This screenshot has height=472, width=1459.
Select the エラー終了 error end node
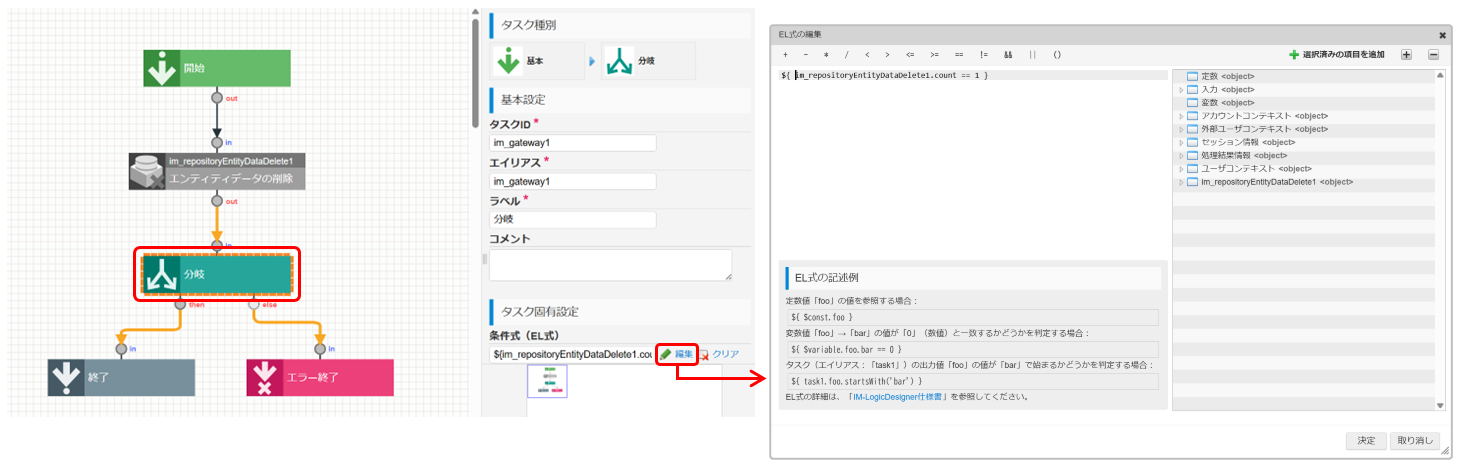[x=320, y=378]
